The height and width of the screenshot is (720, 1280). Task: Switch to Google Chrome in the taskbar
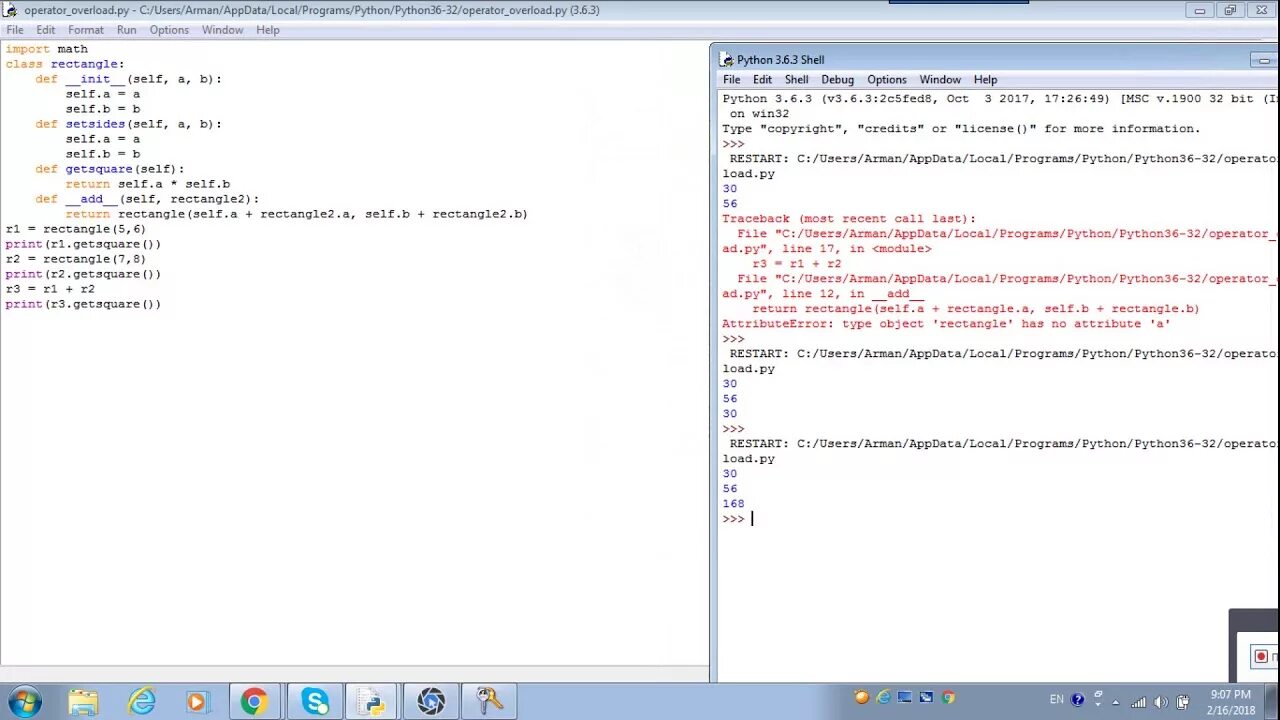click(254, 702)
